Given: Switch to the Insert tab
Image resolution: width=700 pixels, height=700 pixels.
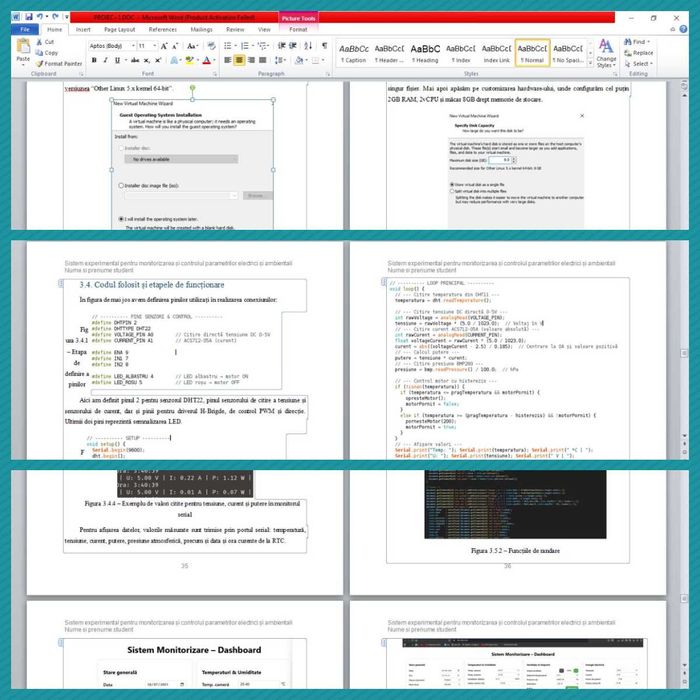Looking at the screenshot, I should pyautogui.click(x=83, y=29).
